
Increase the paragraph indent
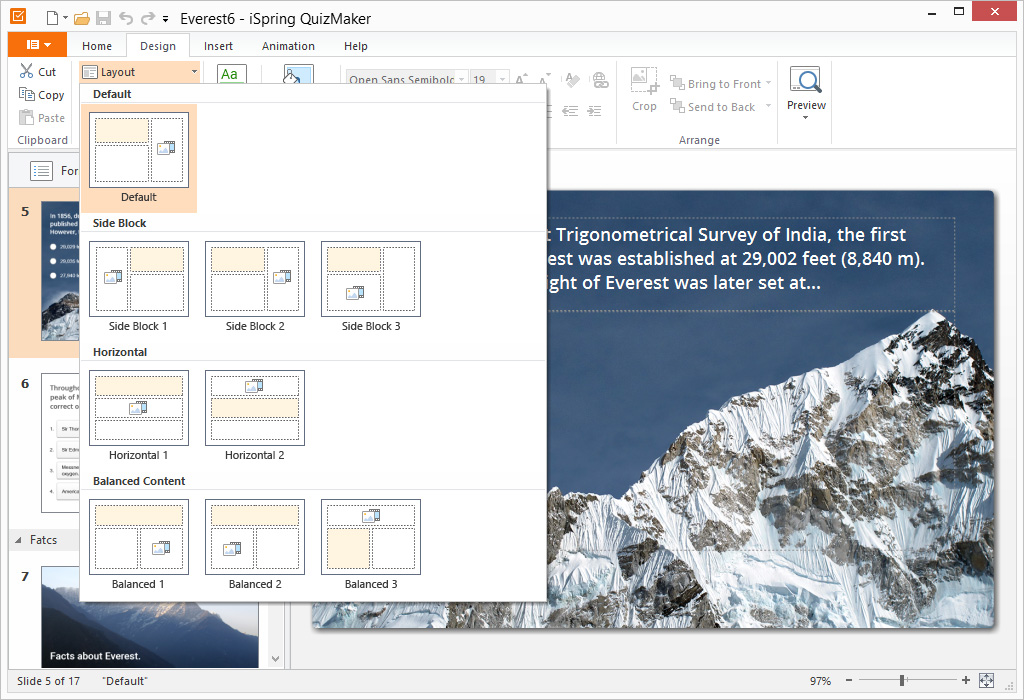tap(594, 111)
